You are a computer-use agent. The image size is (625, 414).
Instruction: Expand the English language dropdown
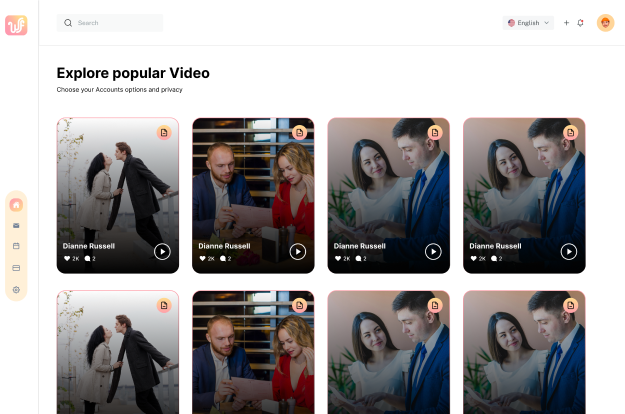[x=528, y=23]
